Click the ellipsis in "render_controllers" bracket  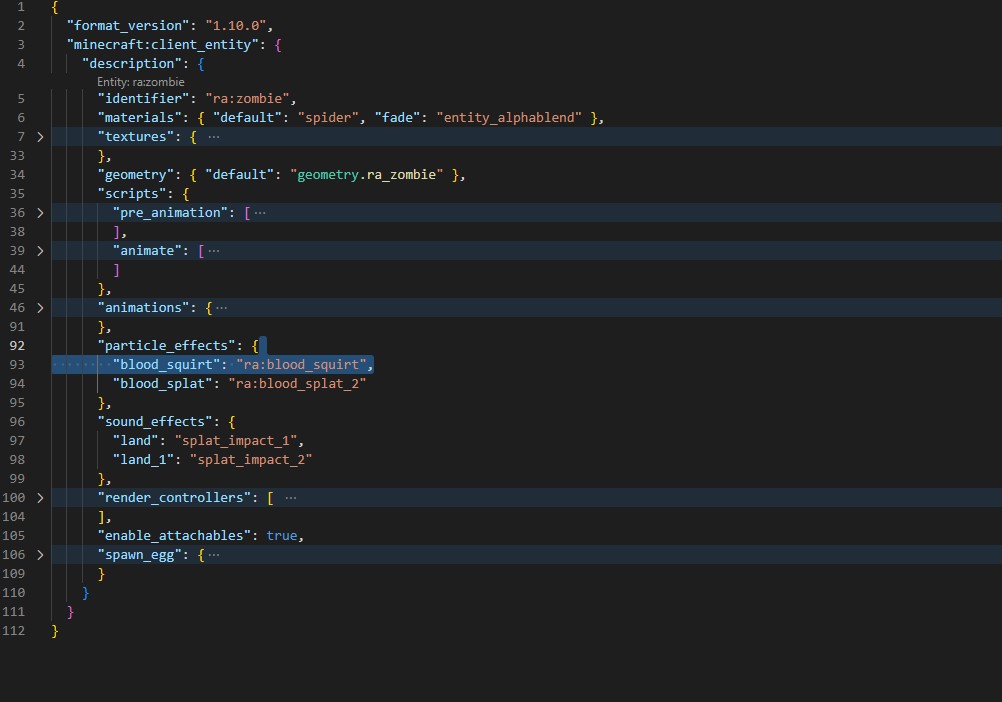pos(290,498)
